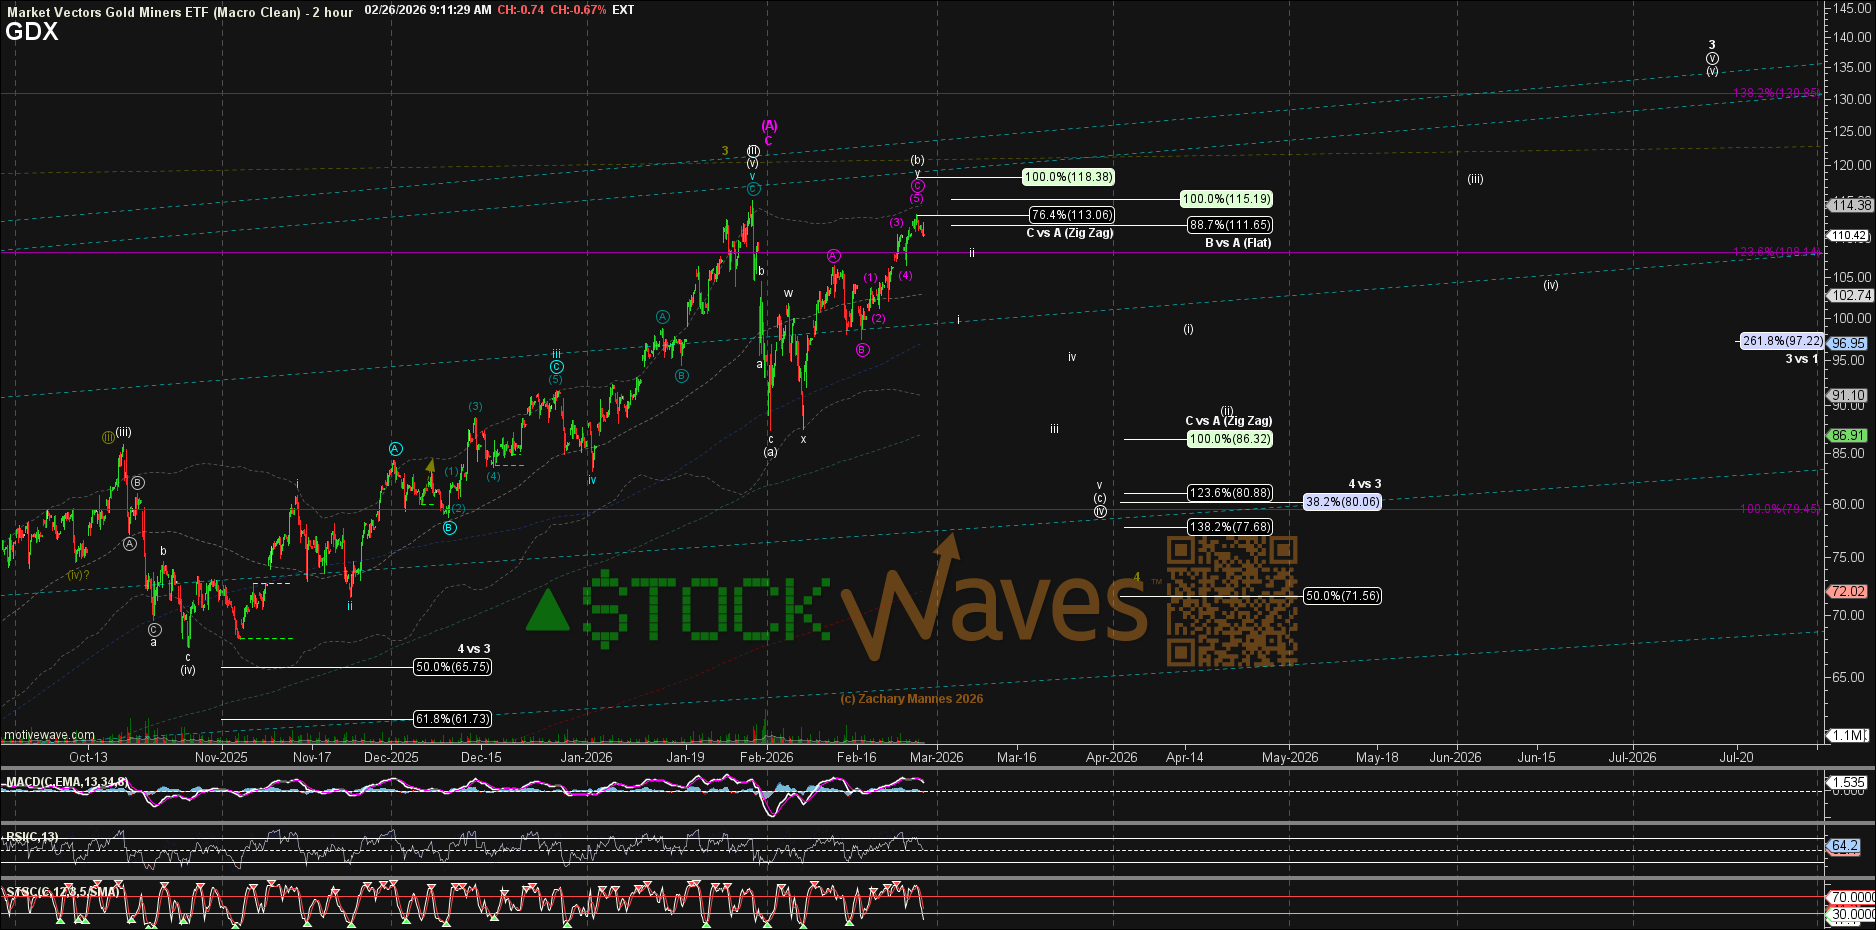Click the 64.2 RSI value tag
Viewport: 1876px width, 930px height.
[x=1844, y=846]
